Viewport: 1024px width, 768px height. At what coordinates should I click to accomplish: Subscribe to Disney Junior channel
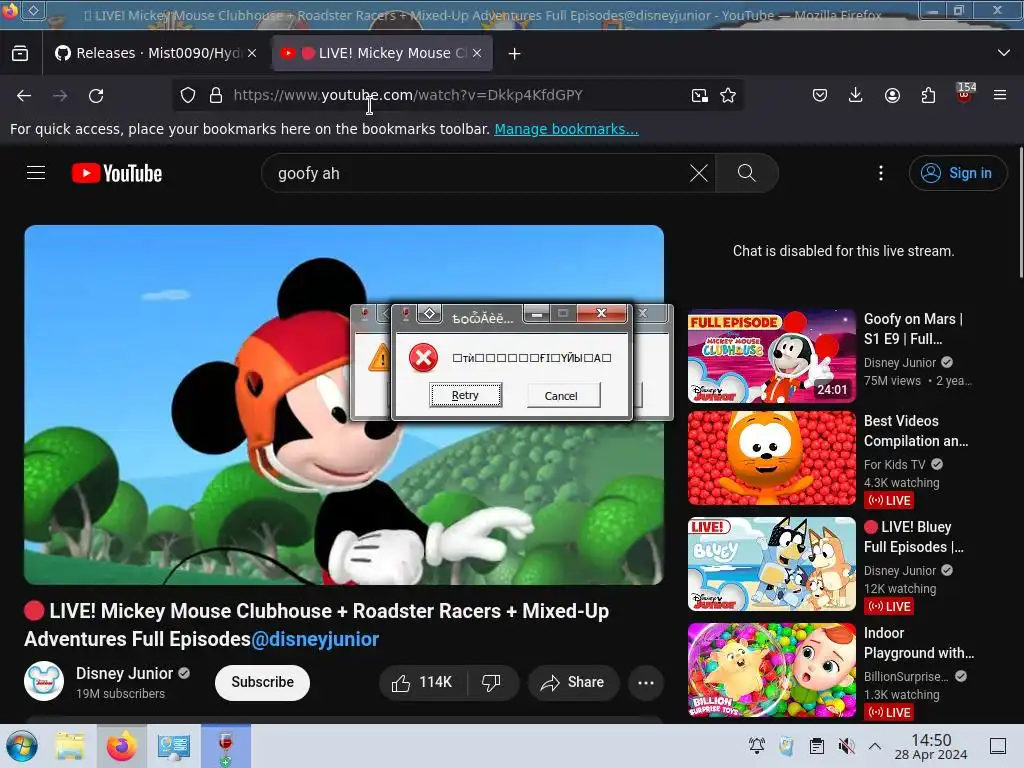[x=263, y=682]
